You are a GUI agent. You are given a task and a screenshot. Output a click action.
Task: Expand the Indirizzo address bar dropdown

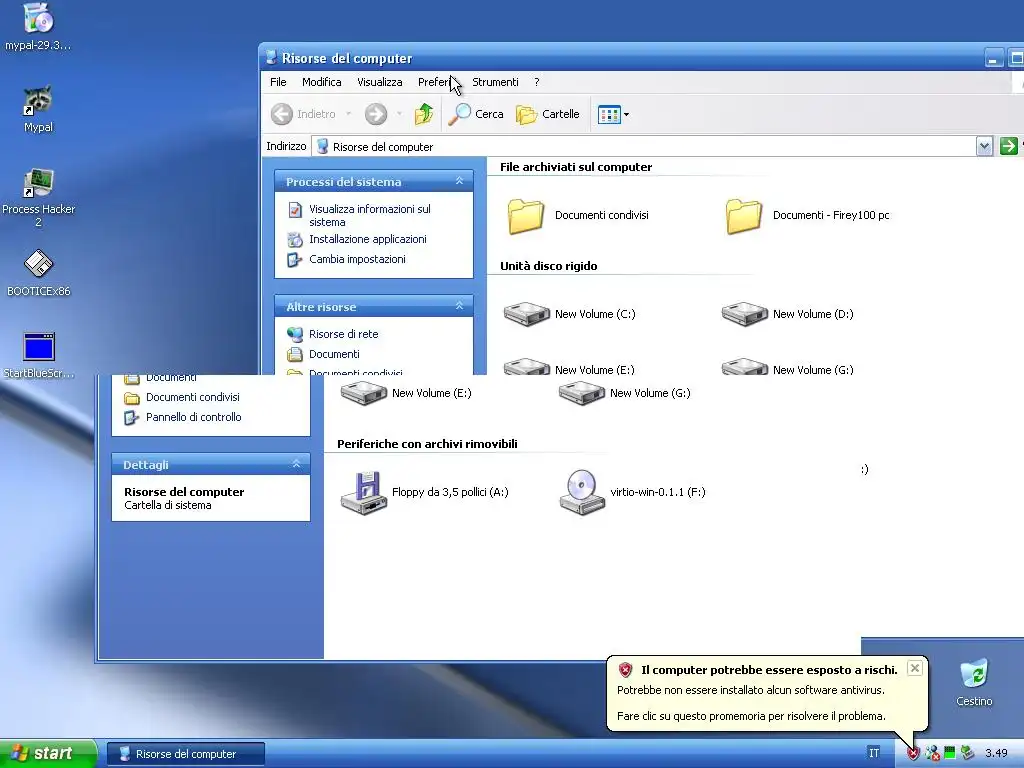(984, 146)
